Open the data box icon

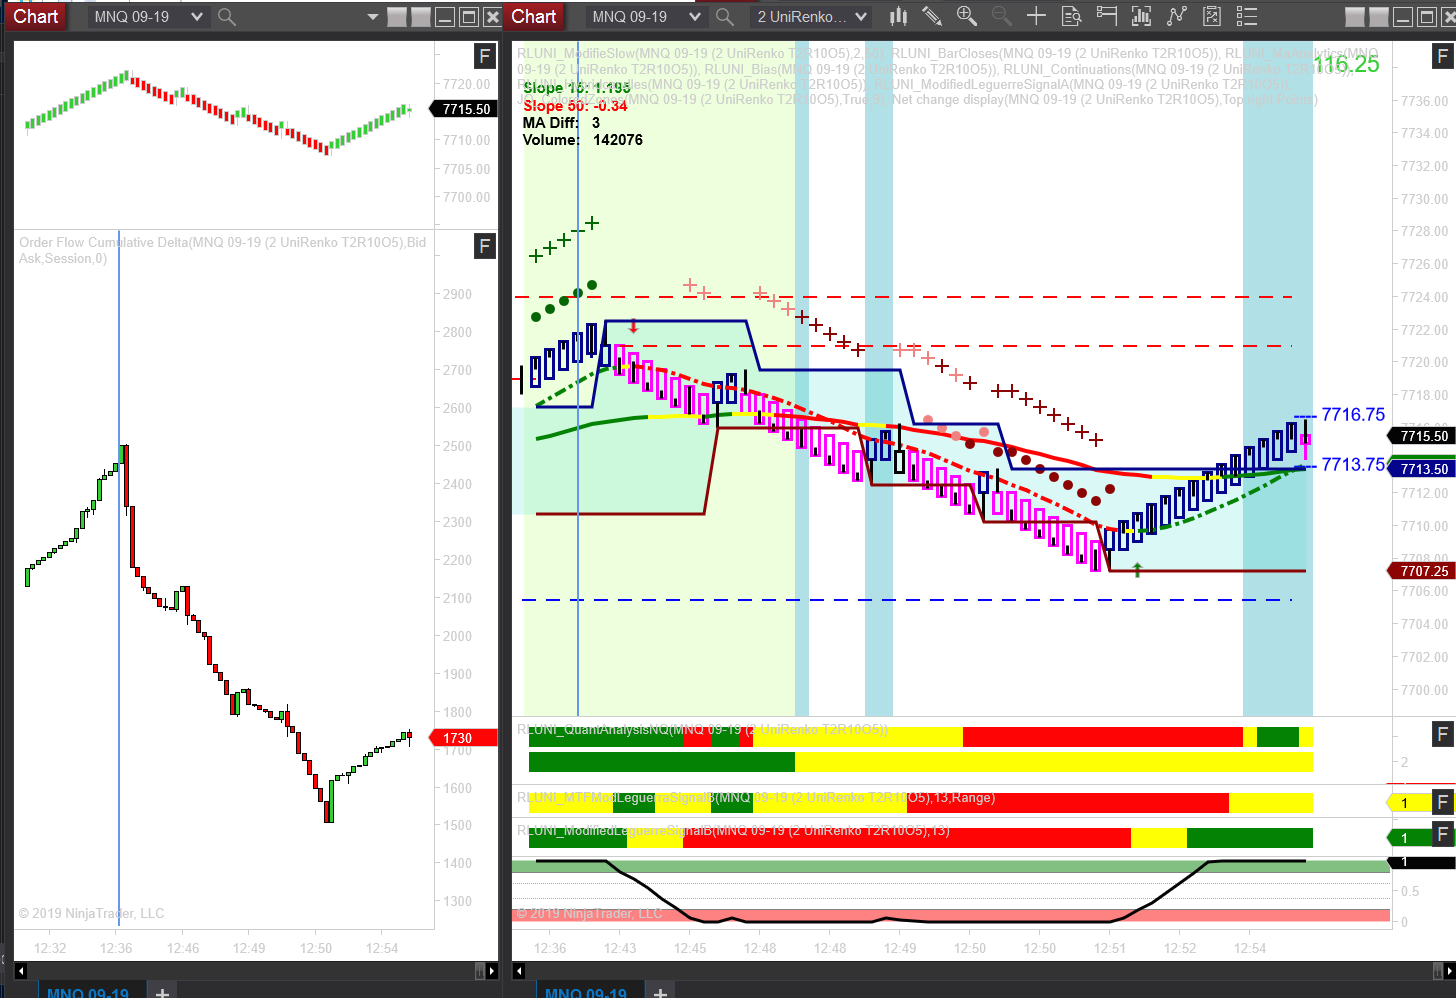1071,16
